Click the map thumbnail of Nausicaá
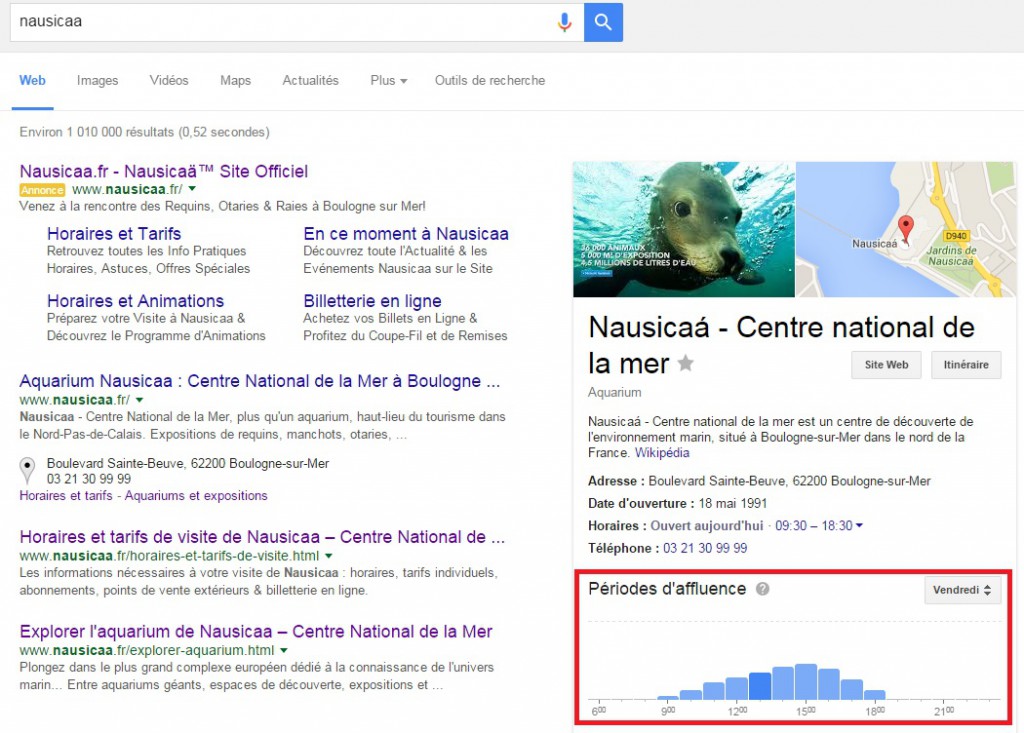 (904, 229)
